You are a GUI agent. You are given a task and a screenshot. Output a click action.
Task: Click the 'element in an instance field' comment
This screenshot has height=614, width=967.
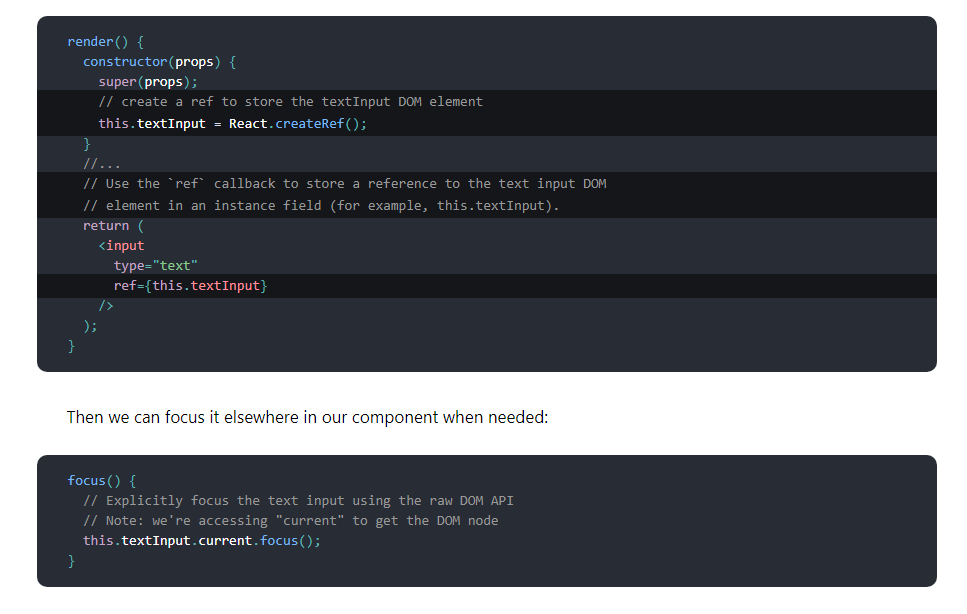click(x=321, y=206)
